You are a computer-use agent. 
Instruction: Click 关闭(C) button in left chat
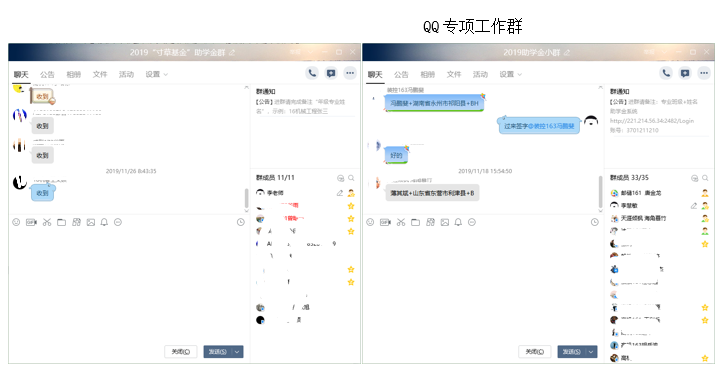181,352
